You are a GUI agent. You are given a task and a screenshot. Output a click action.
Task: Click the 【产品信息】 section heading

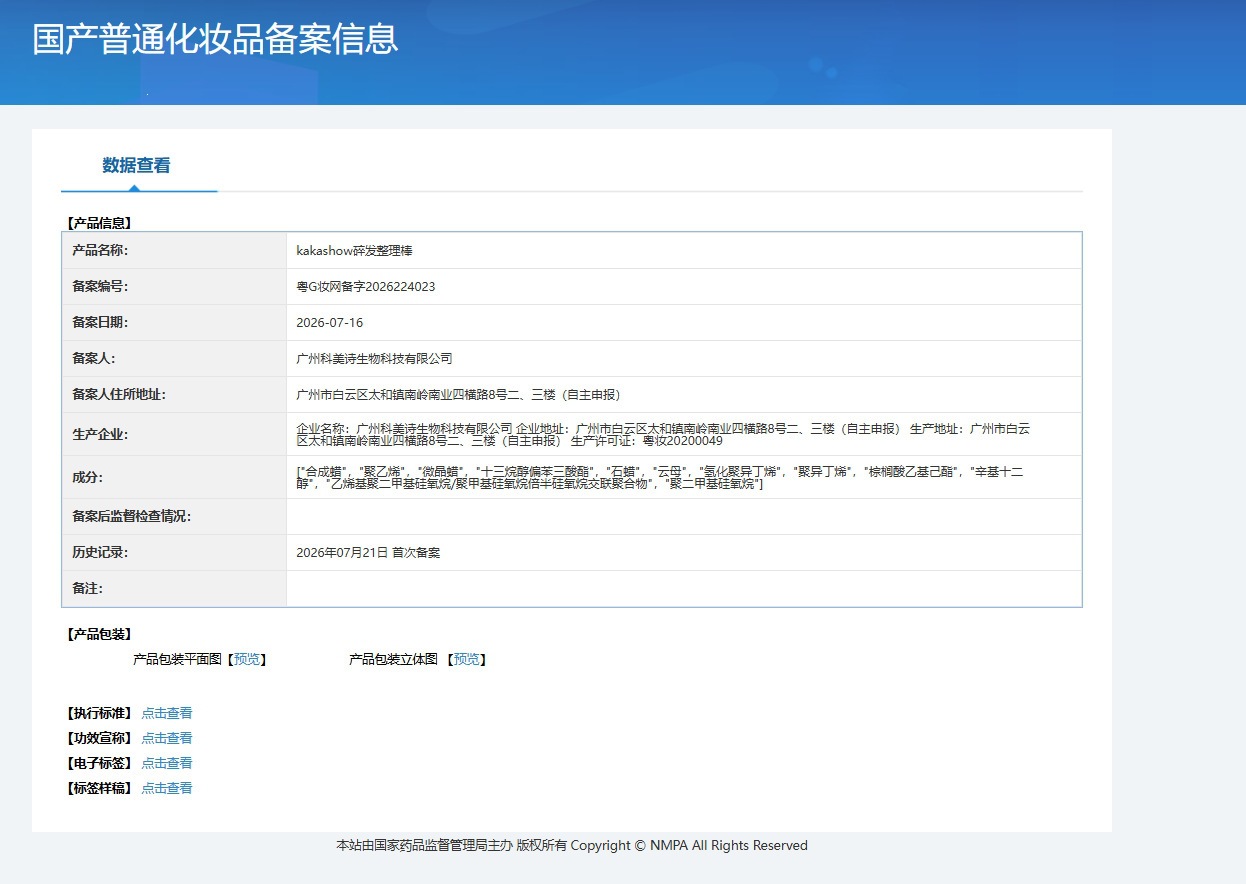99,223
